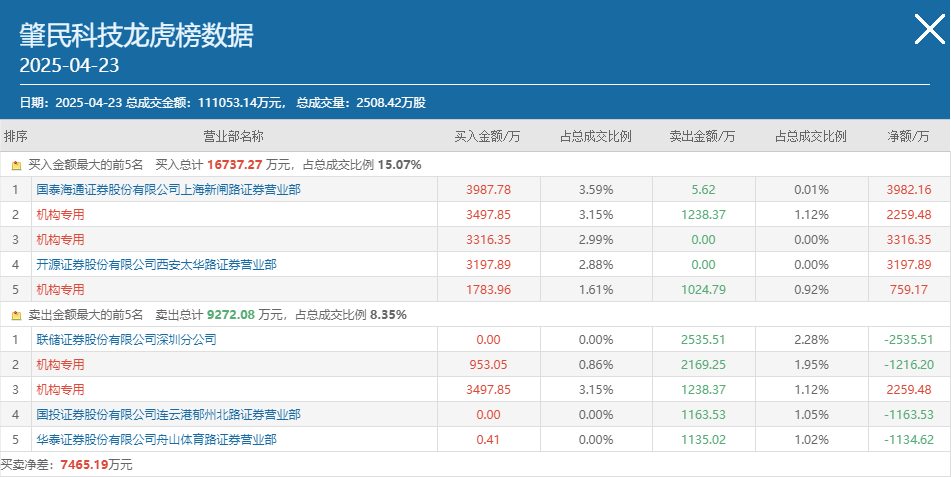This screenshot has height=477, width=951.
Task: Click the buy total 16737.27
Action: coord(234,165)
